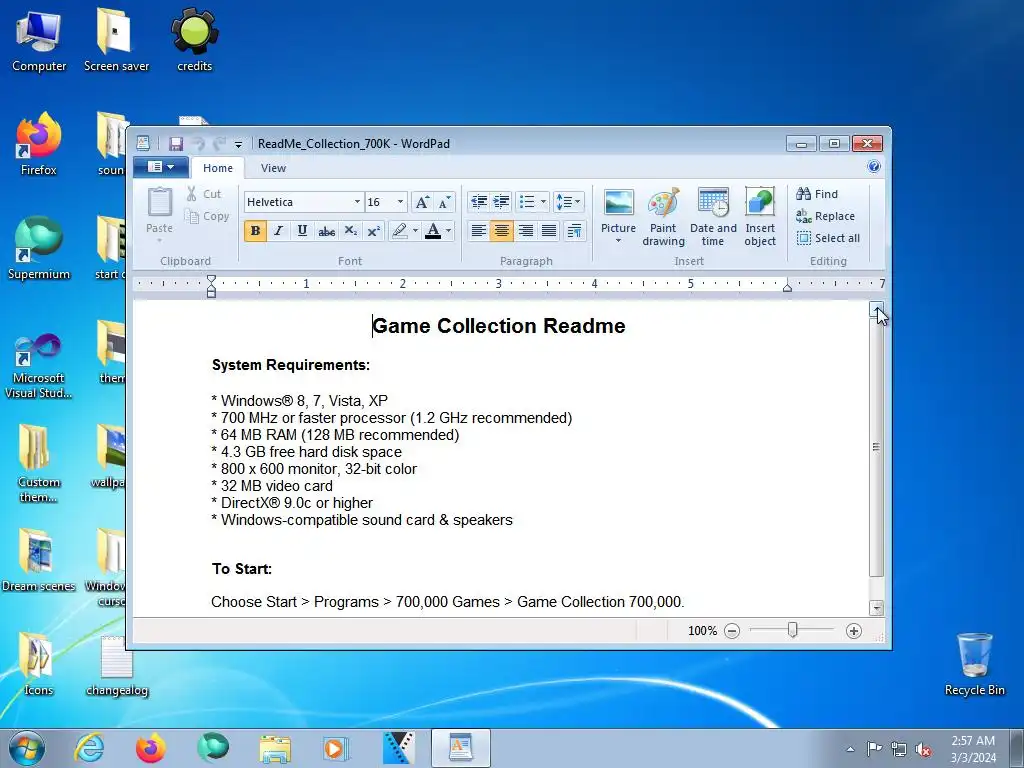Click Select all

tap(828, 238)
